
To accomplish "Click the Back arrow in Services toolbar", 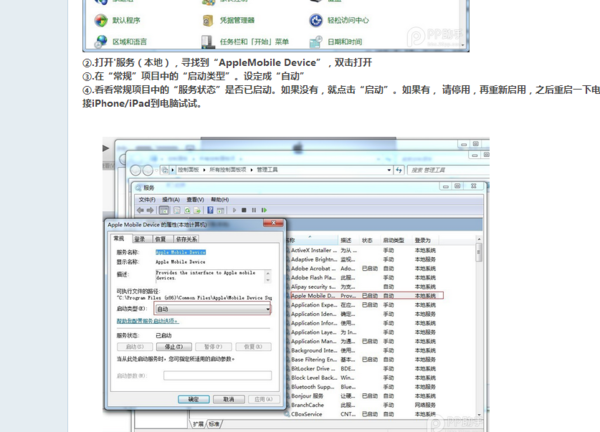I will point(140,210).
